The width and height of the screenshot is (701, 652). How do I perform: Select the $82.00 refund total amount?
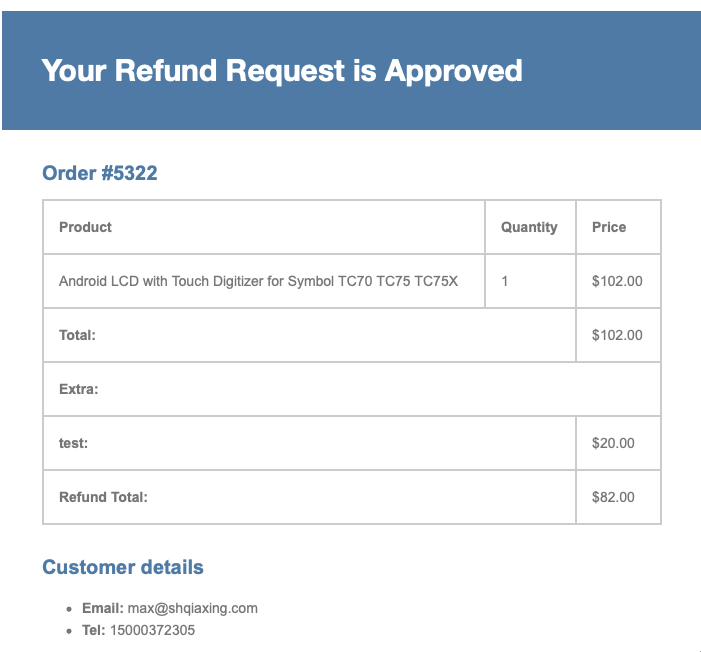tap(613, 497)
